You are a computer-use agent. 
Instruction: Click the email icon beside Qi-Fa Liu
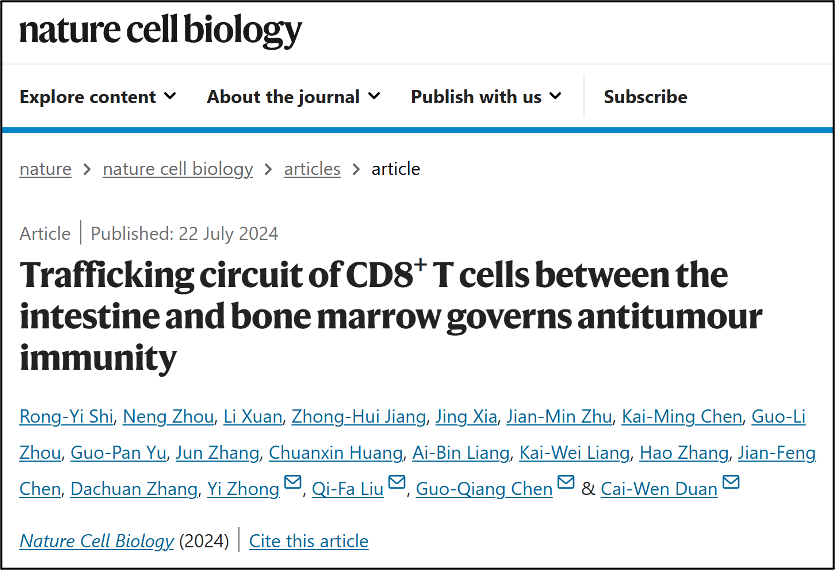point(397,485)
